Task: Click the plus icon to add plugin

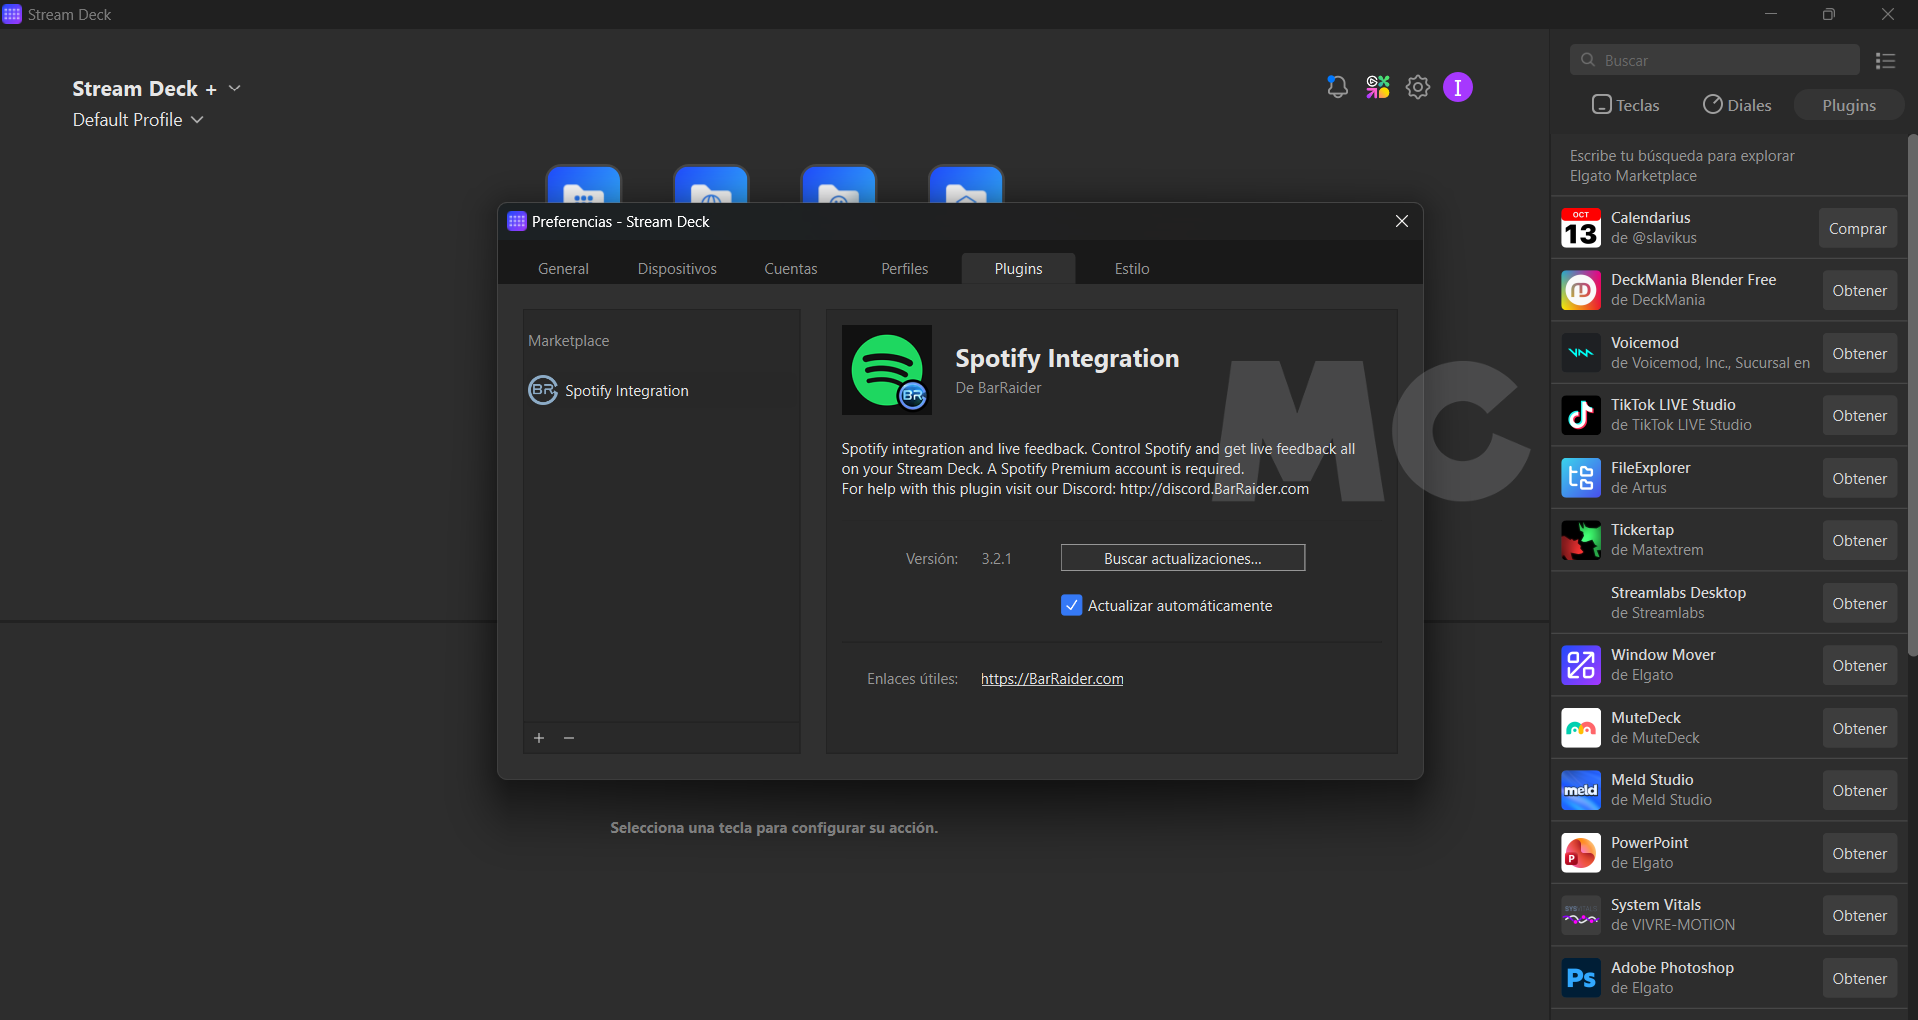Action: coord(539,738)
